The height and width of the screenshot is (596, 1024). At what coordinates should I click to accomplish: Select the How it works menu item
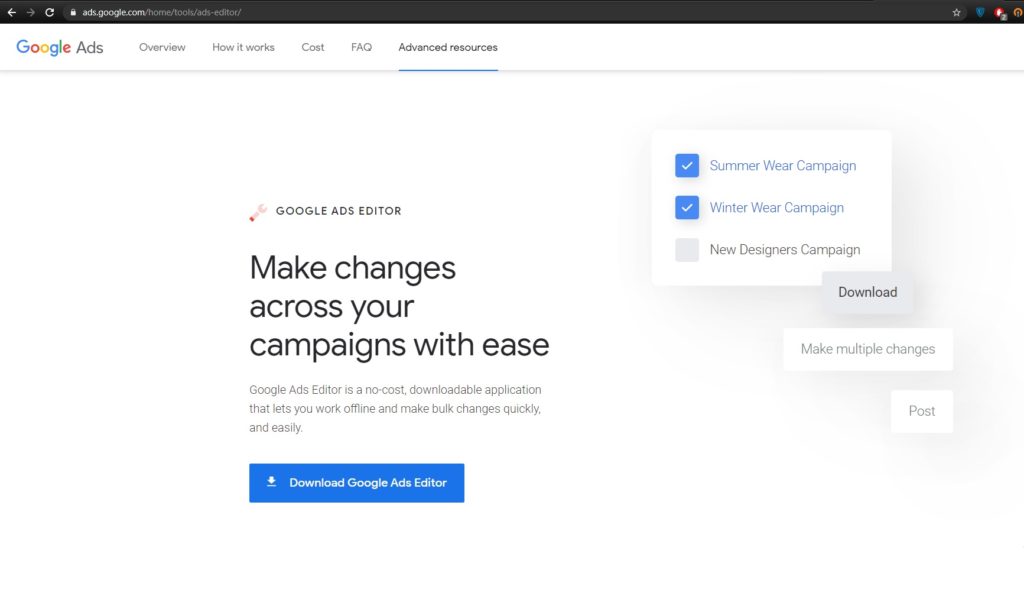(242, 47)
